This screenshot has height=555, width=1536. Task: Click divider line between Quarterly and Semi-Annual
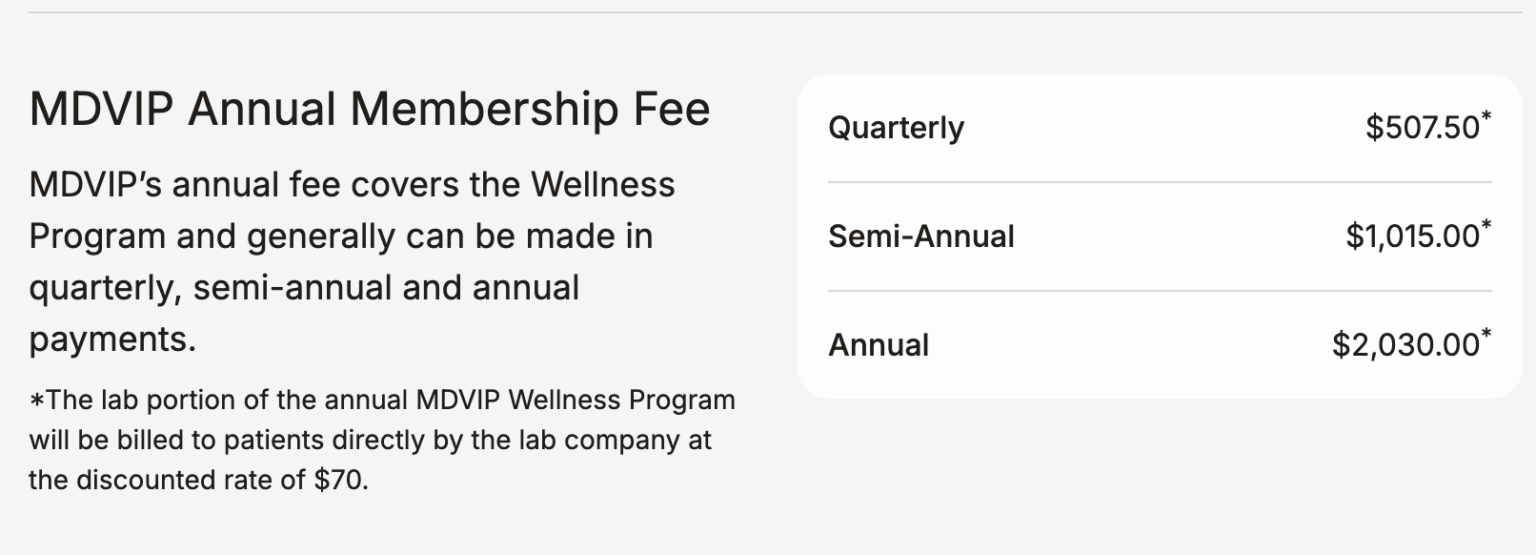1159,182
